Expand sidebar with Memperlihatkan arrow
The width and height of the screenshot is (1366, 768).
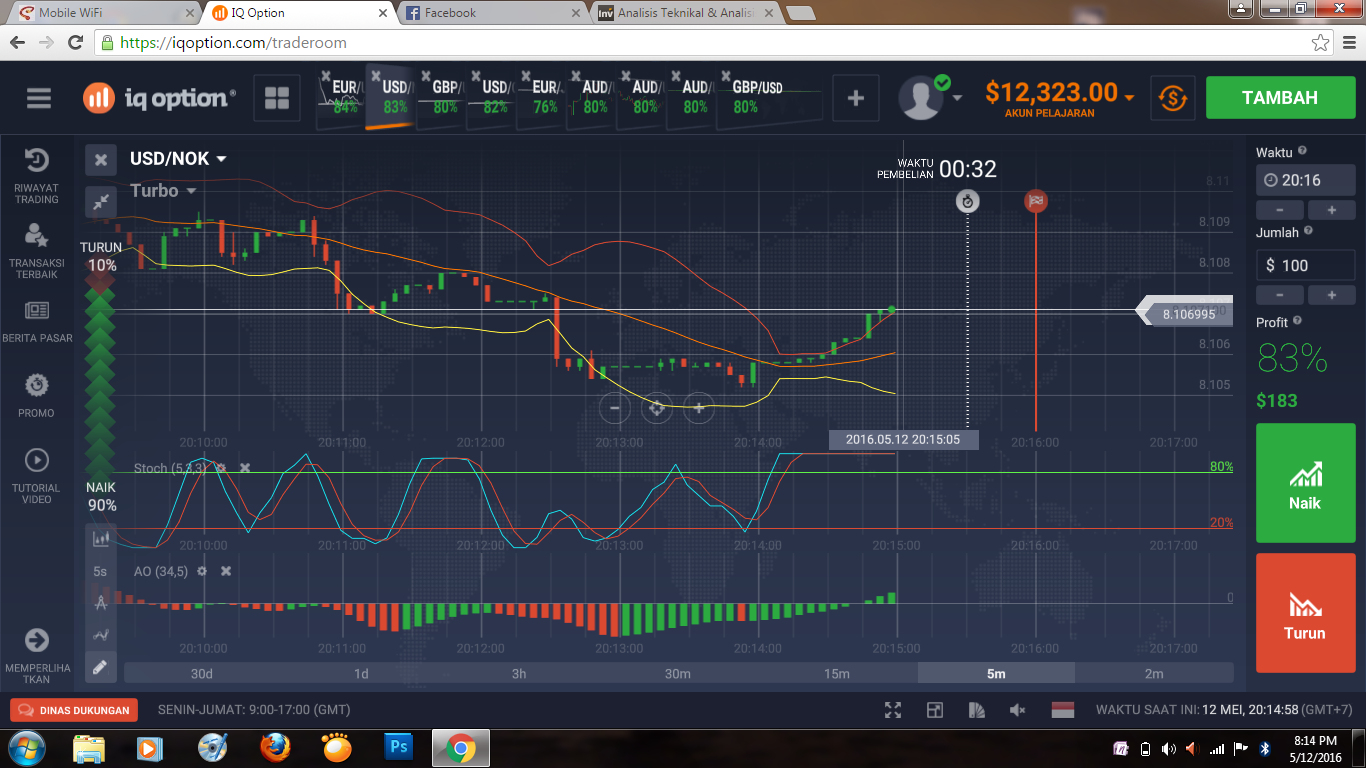(37, 655)
